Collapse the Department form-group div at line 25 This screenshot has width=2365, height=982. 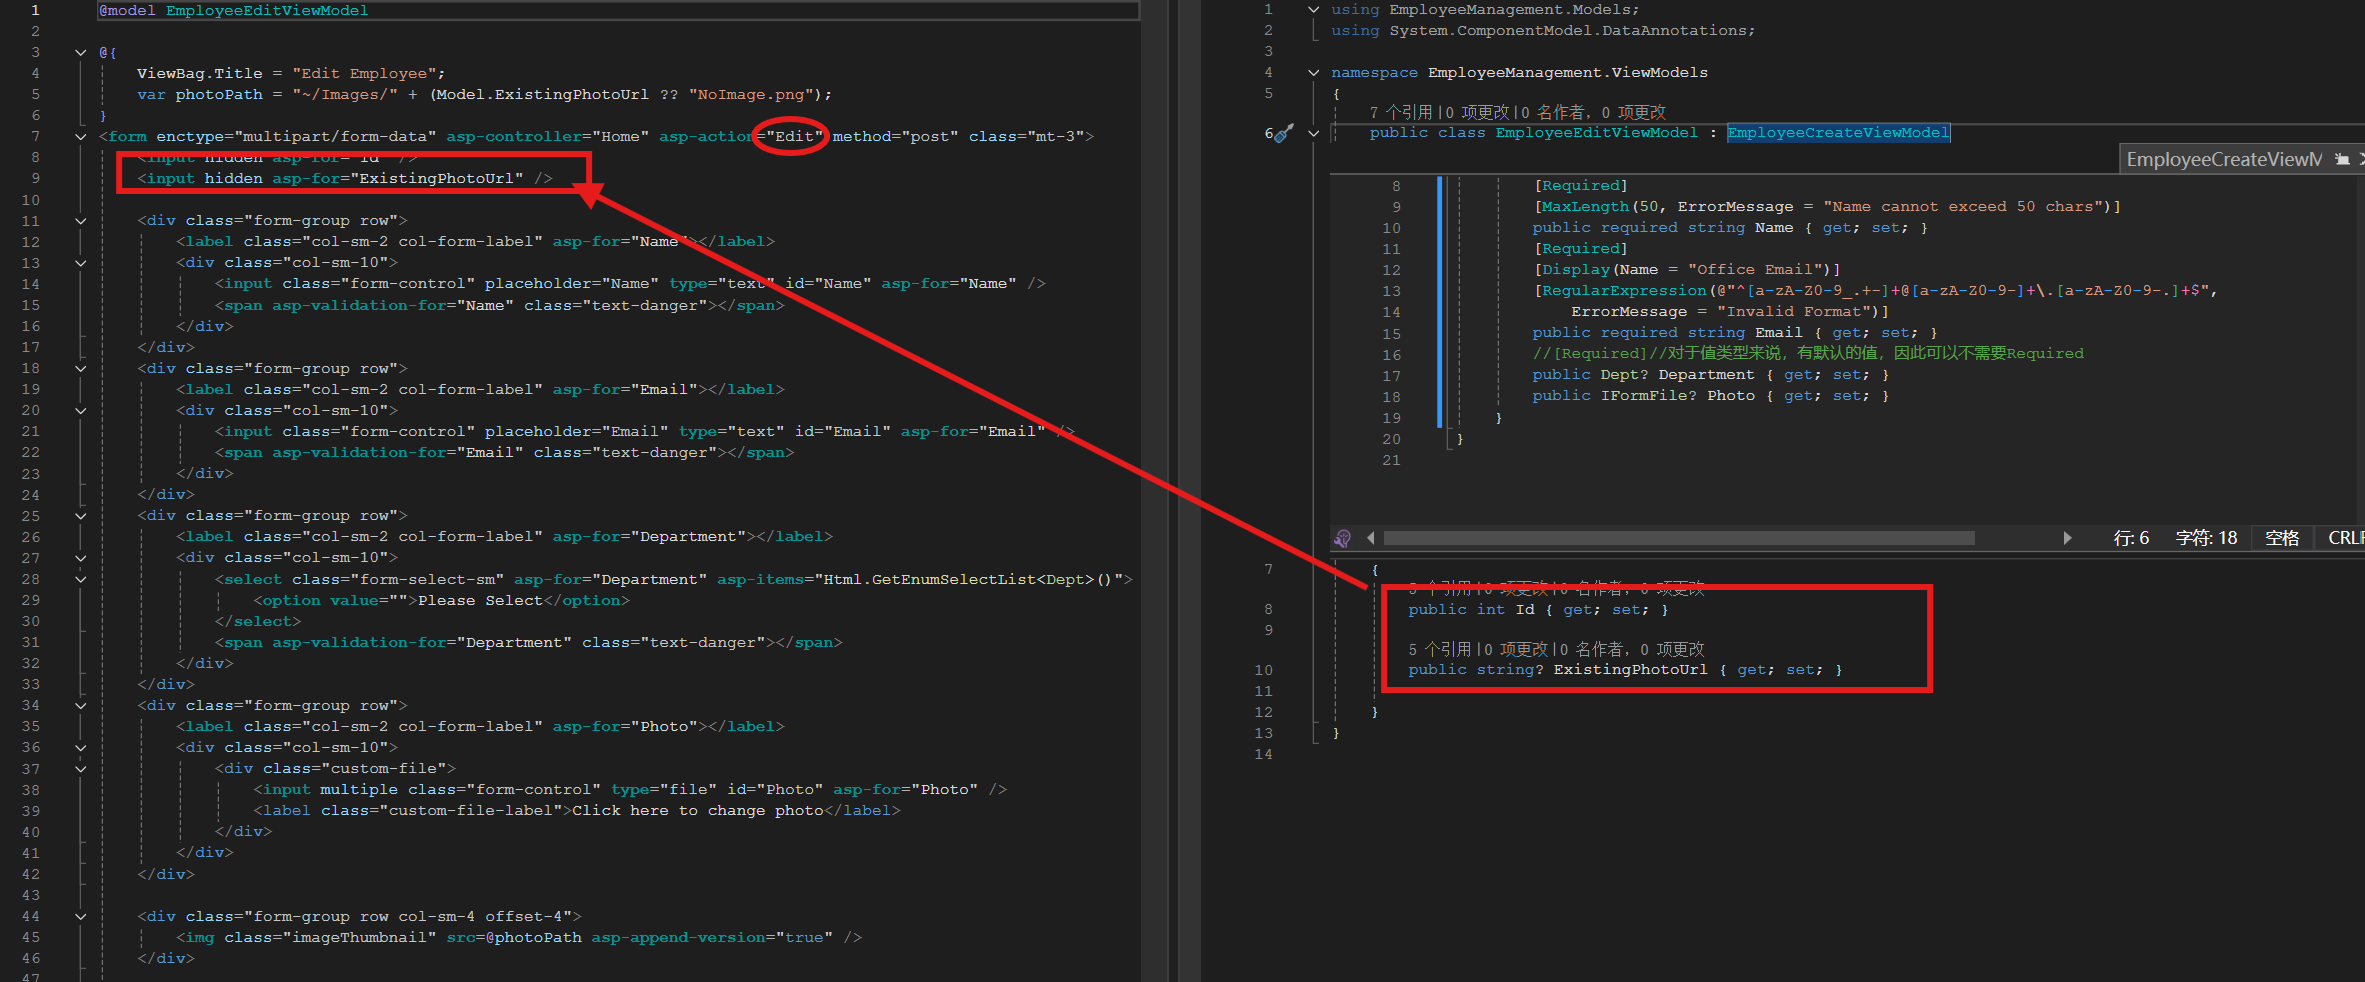point(81,516)
